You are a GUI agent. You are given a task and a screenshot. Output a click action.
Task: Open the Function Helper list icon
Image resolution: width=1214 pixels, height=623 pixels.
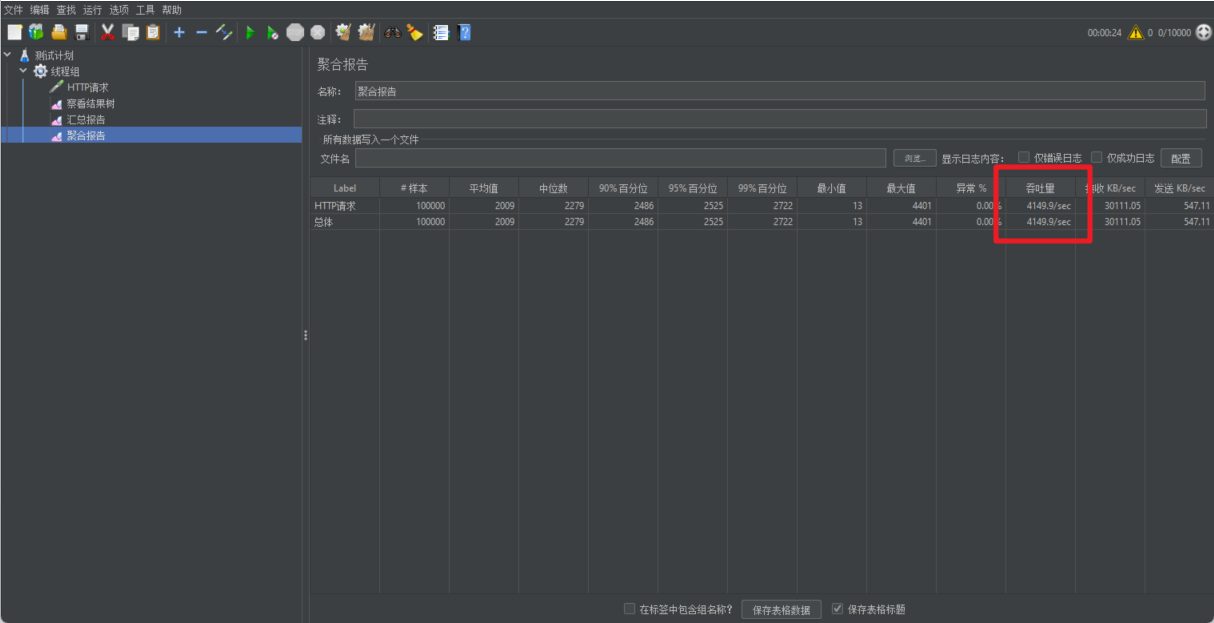(440, 32)
